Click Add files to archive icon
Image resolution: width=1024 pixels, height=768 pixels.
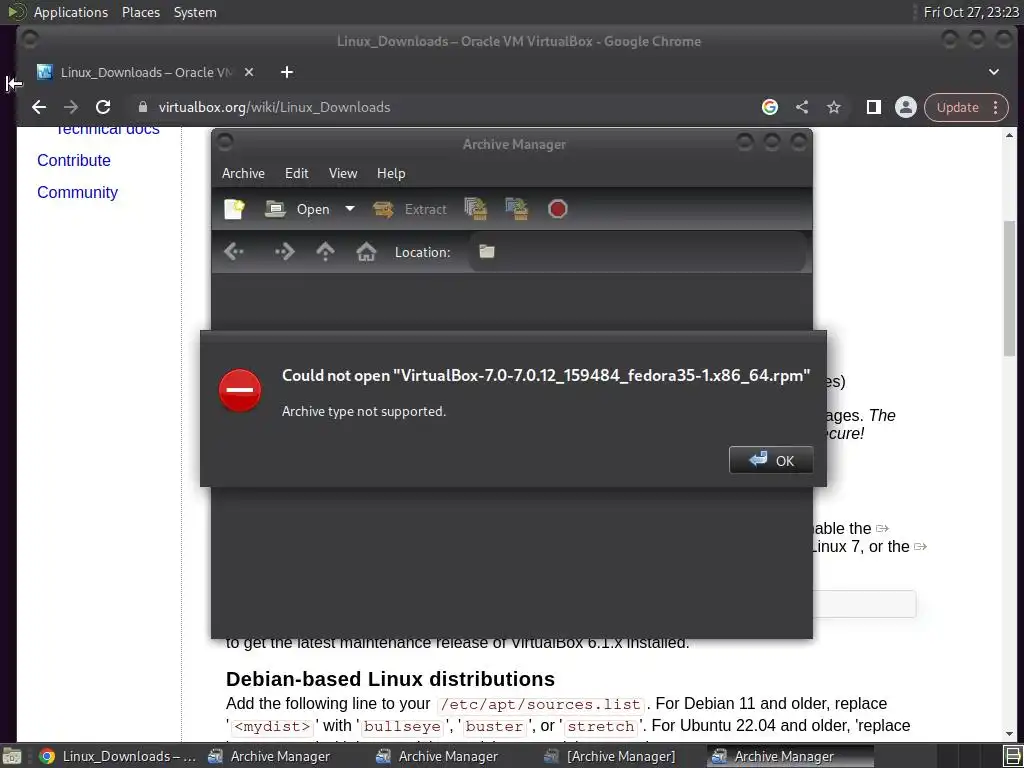pos(475,209)
